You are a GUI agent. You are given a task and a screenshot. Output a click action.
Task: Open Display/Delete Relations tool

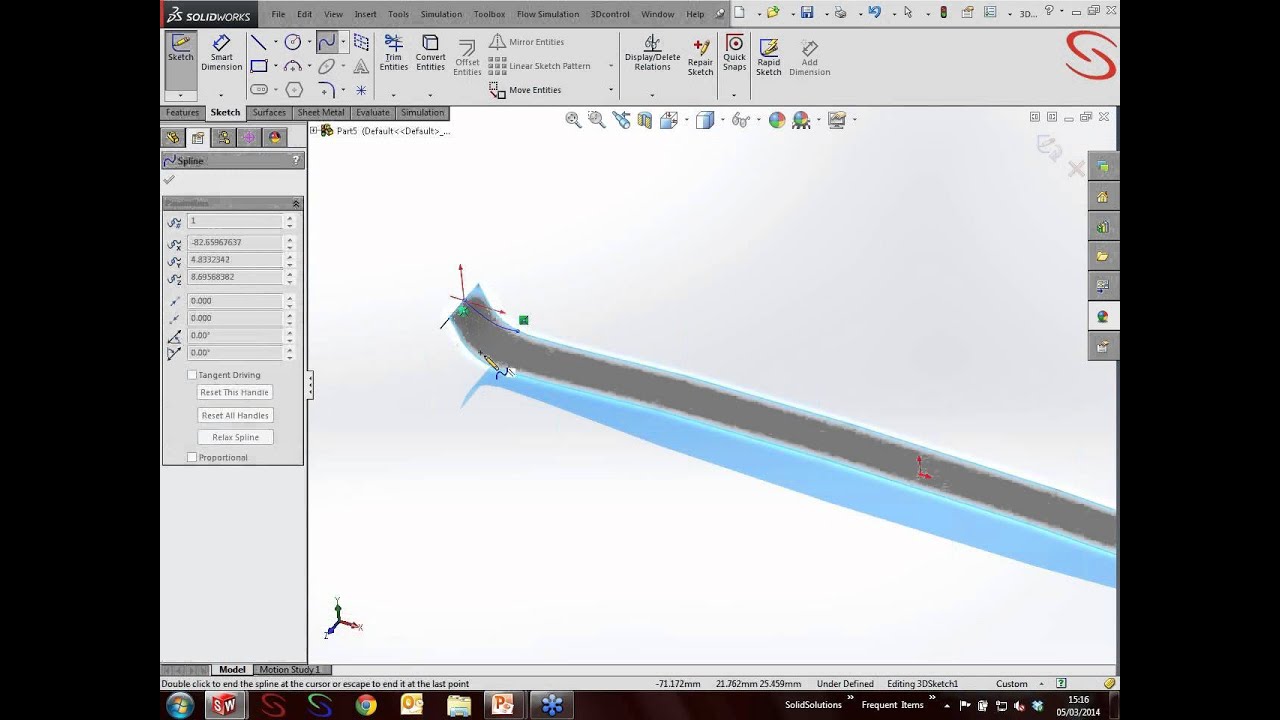(652, 52)
